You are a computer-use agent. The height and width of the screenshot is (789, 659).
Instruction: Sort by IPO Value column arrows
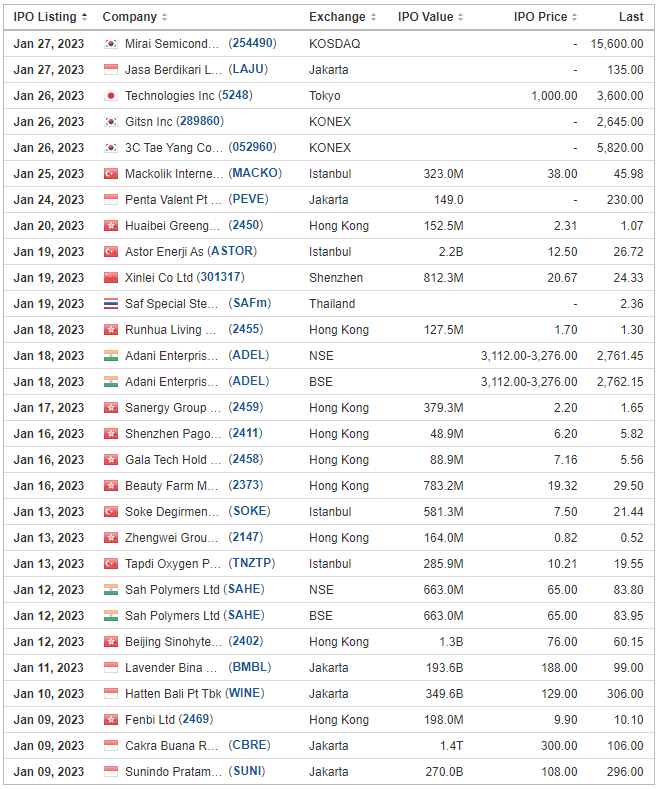[461, 17]
